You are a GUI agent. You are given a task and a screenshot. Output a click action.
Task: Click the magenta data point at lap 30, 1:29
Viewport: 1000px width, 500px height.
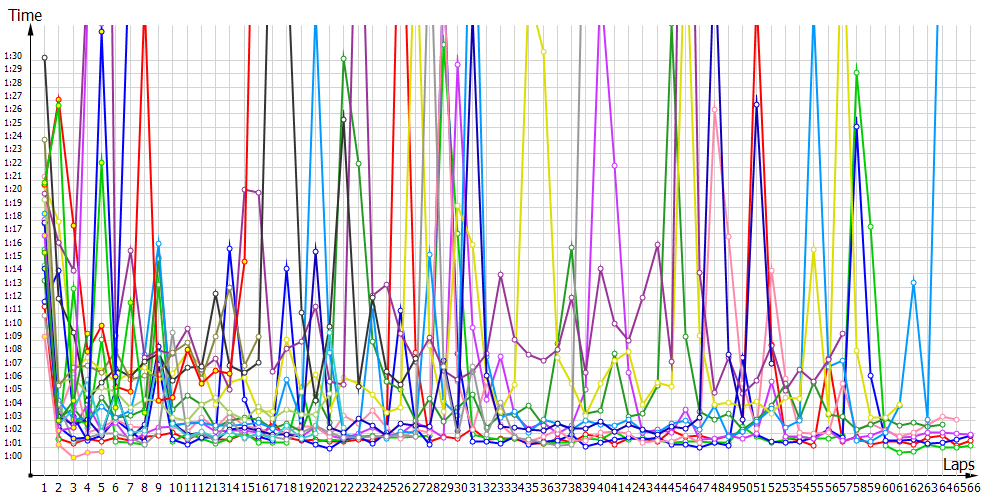coord(457,65)
